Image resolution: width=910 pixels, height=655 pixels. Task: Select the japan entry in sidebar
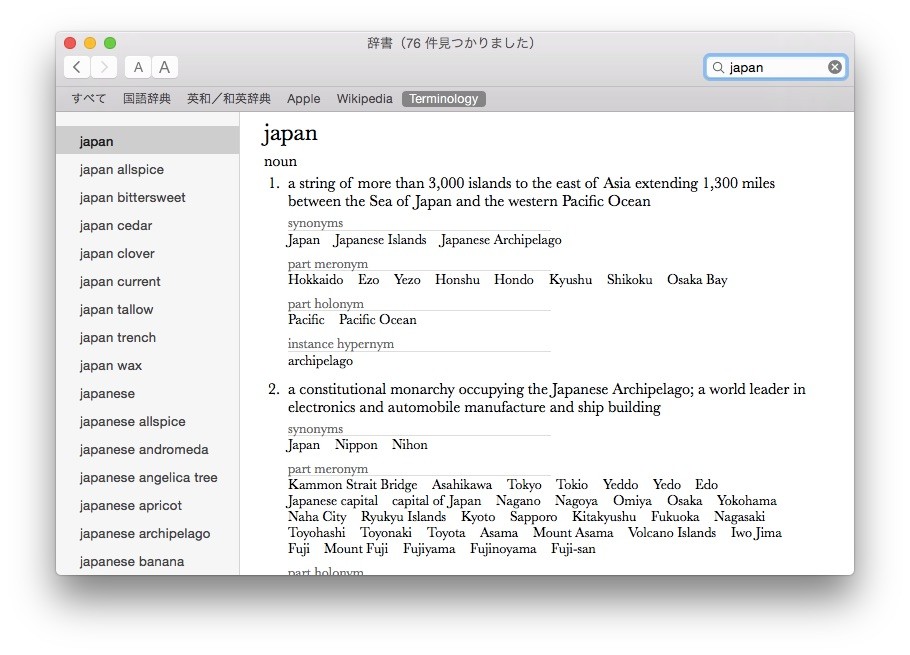[147, 141]
